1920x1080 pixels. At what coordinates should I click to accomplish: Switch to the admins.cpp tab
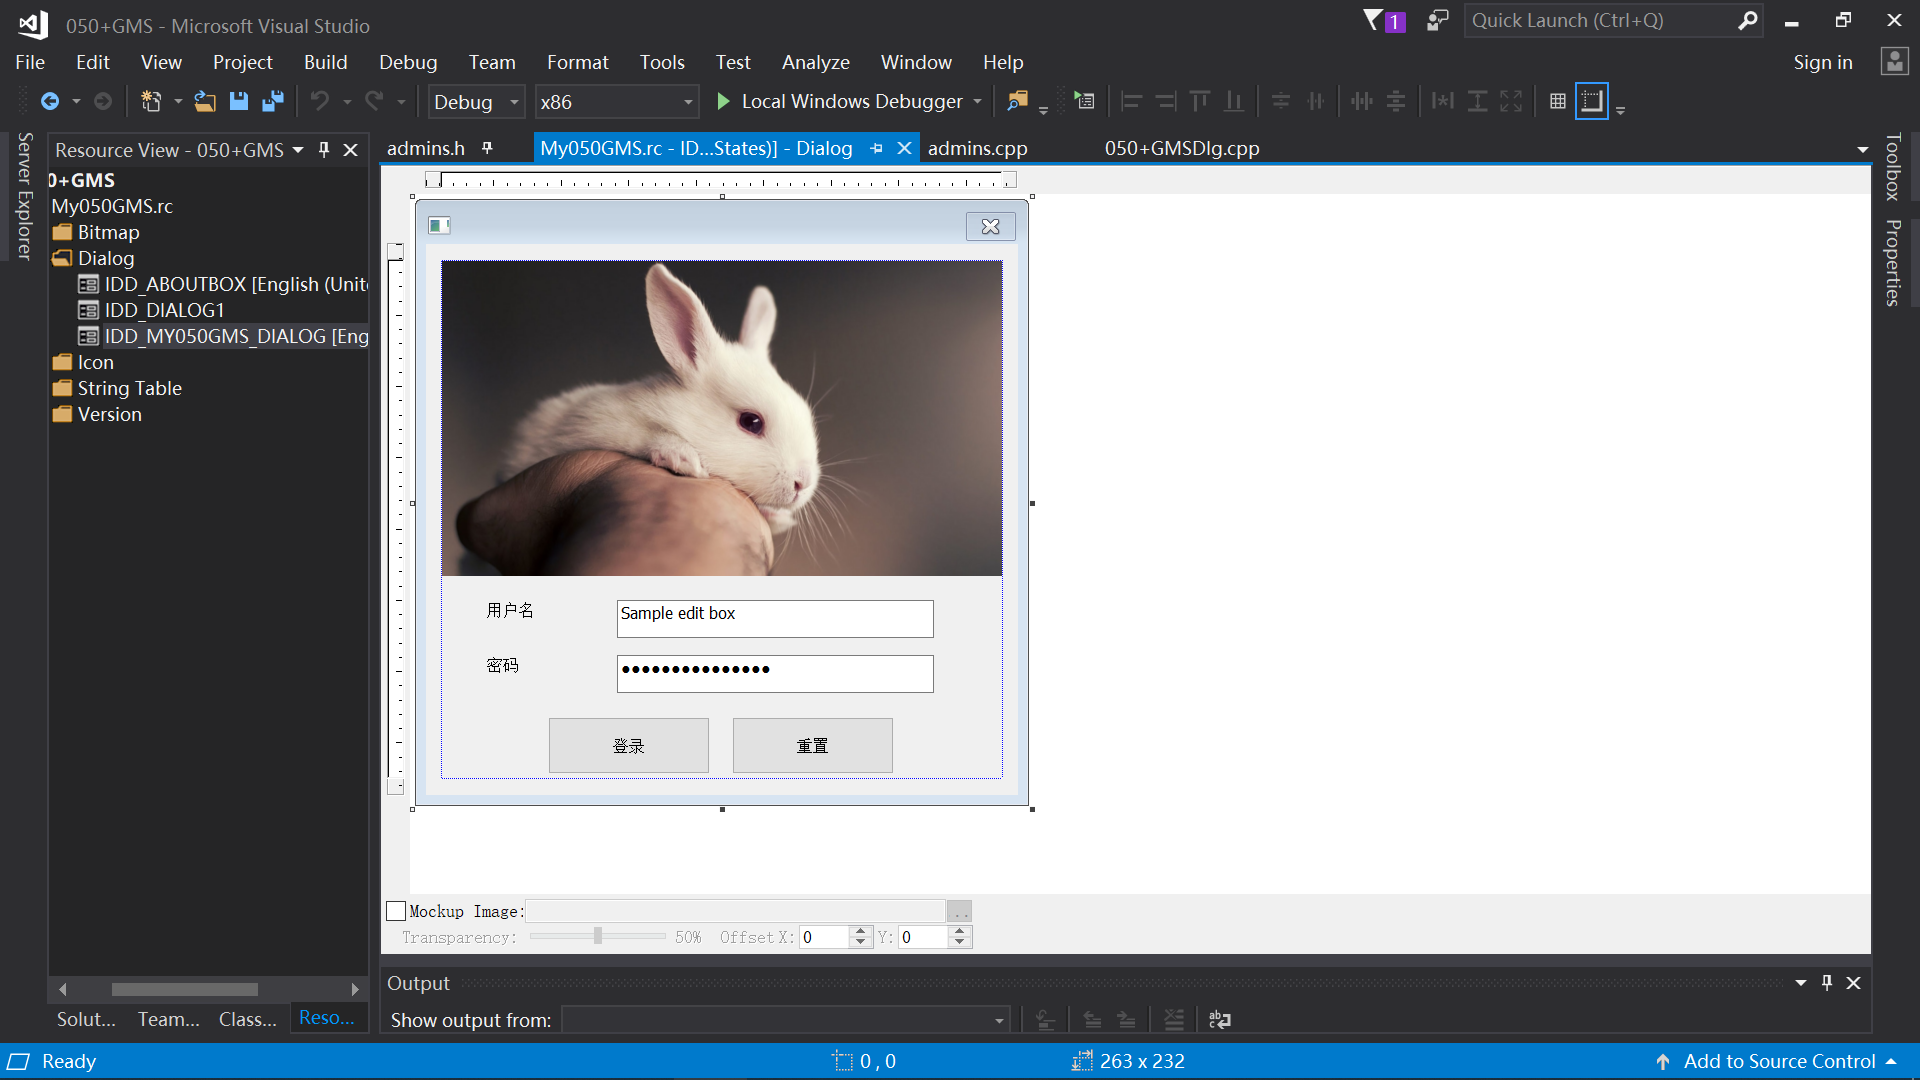click(977, 148)
